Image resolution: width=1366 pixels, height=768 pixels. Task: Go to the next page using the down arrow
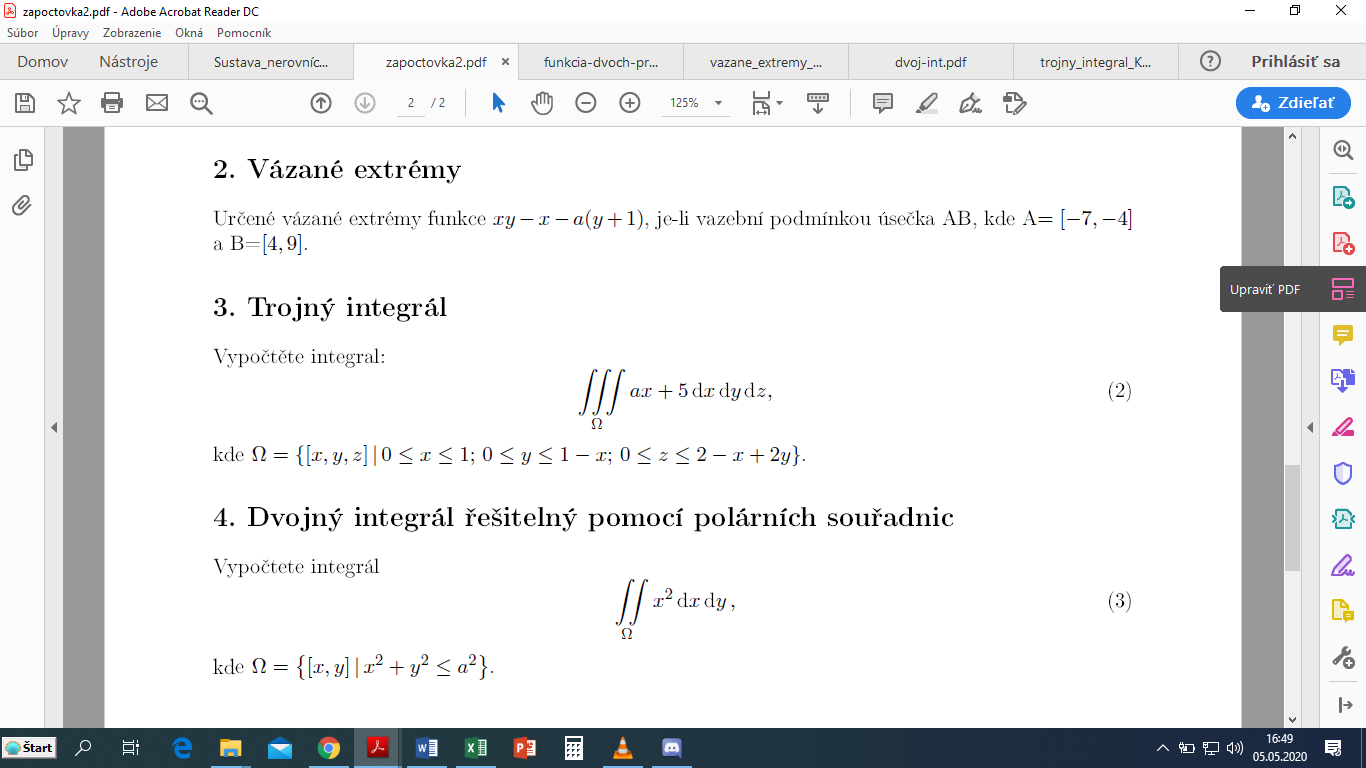(365, 103)
